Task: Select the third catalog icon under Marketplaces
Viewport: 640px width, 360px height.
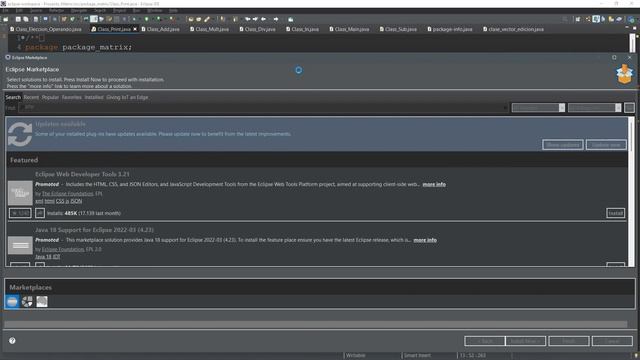Action: click(x=42, y=301)
